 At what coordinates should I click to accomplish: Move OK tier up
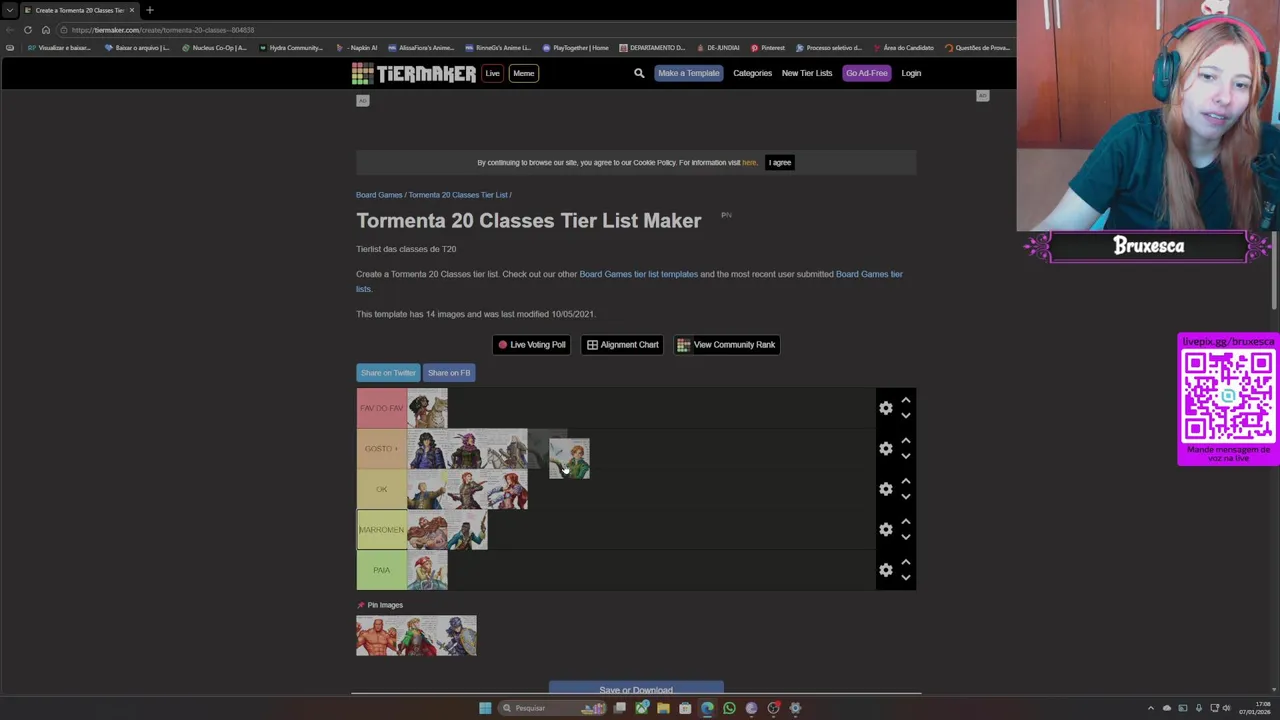coord(905,481)
